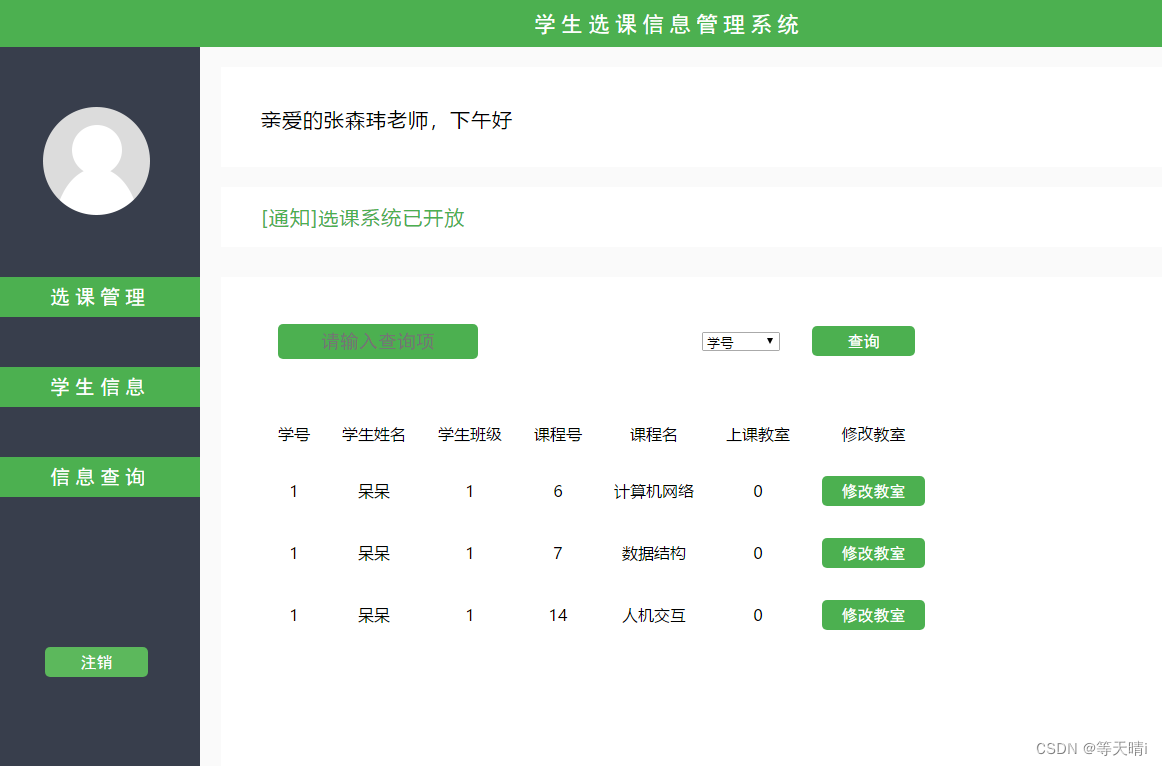Click the 注销 logout button
This screenshot has width=1162, height=766.
coord(96,661)
